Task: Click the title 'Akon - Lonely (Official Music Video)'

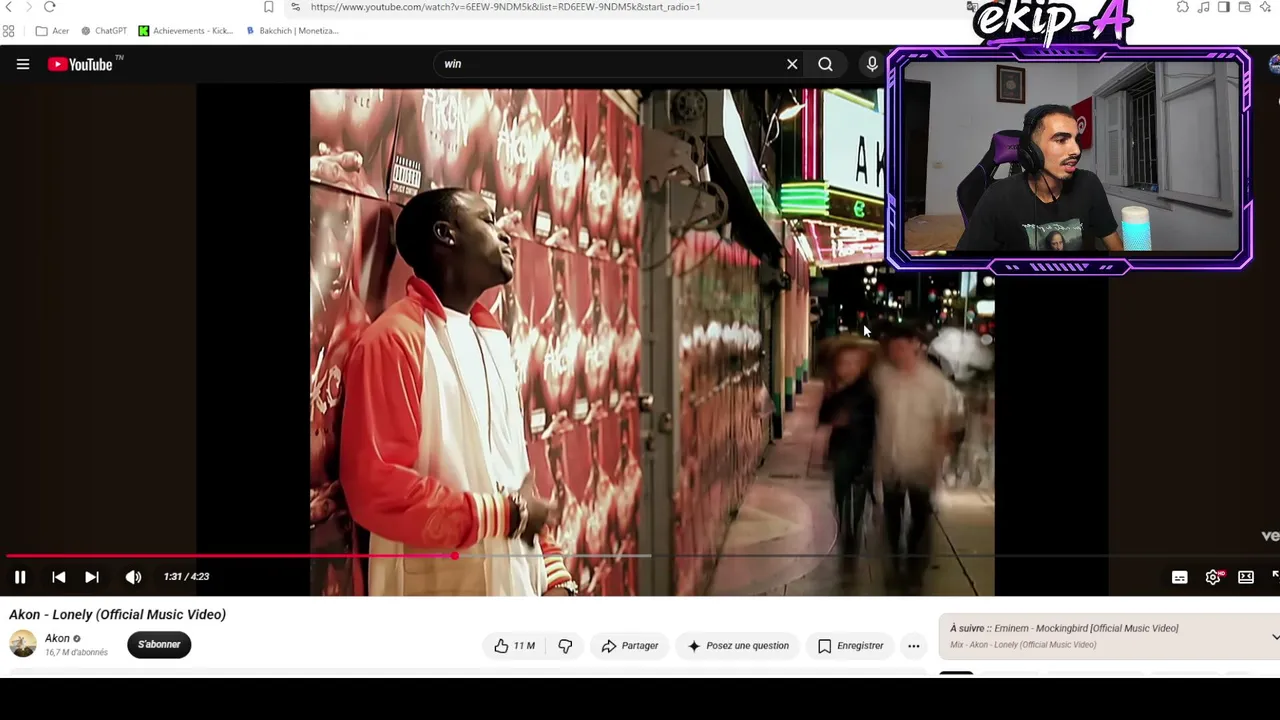Action: tap(118, 615)
